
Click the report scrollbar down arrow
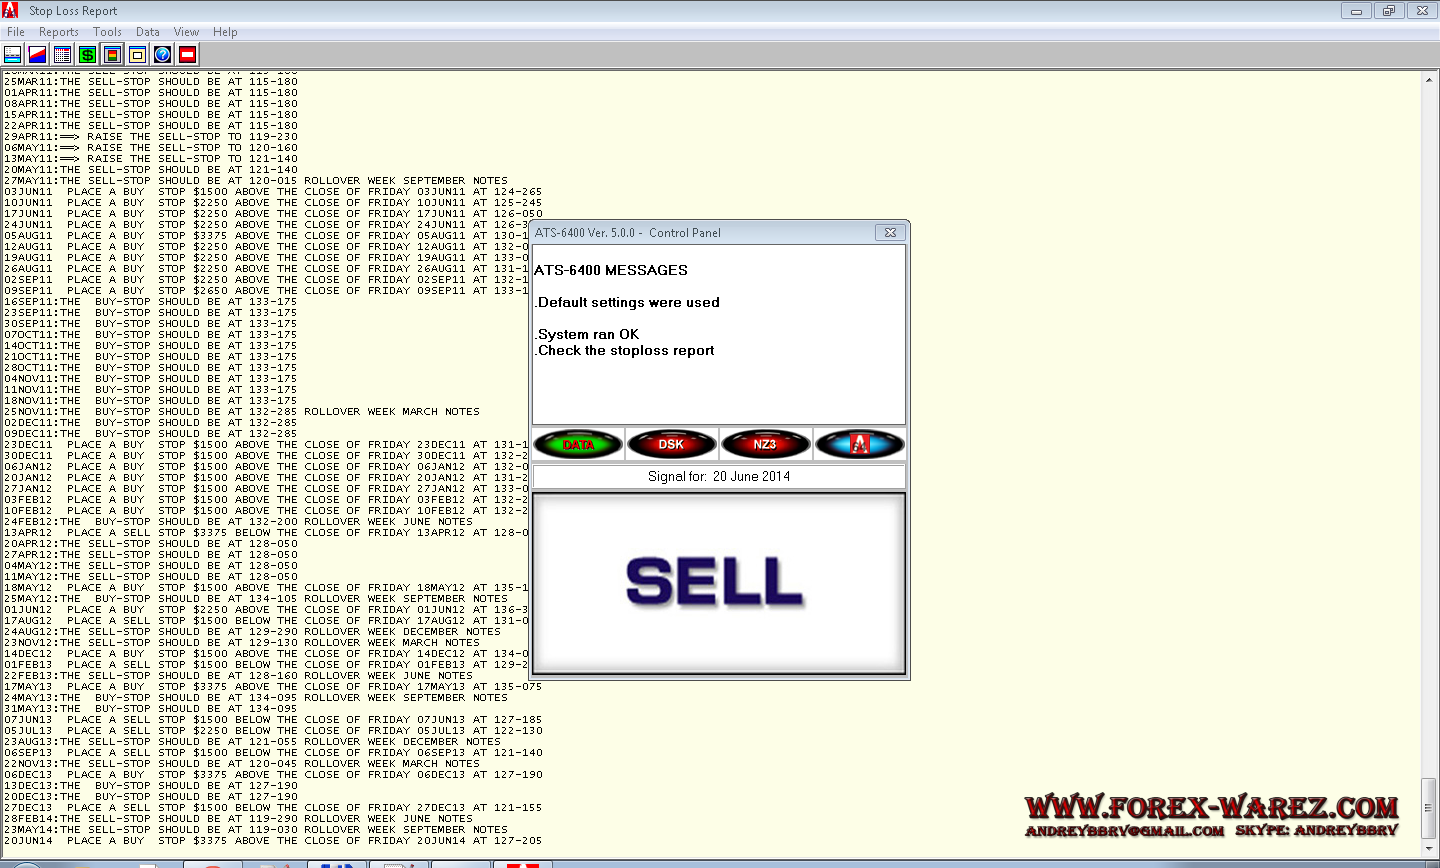(x=1430, y=849)
